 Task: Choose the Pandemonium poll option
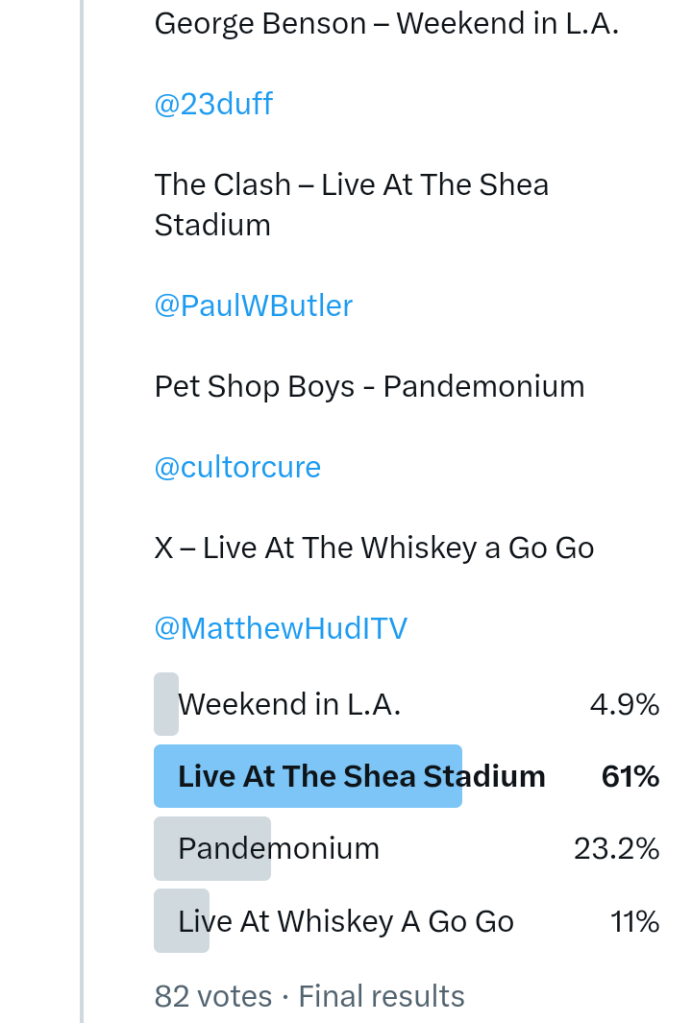pos(278,849)
